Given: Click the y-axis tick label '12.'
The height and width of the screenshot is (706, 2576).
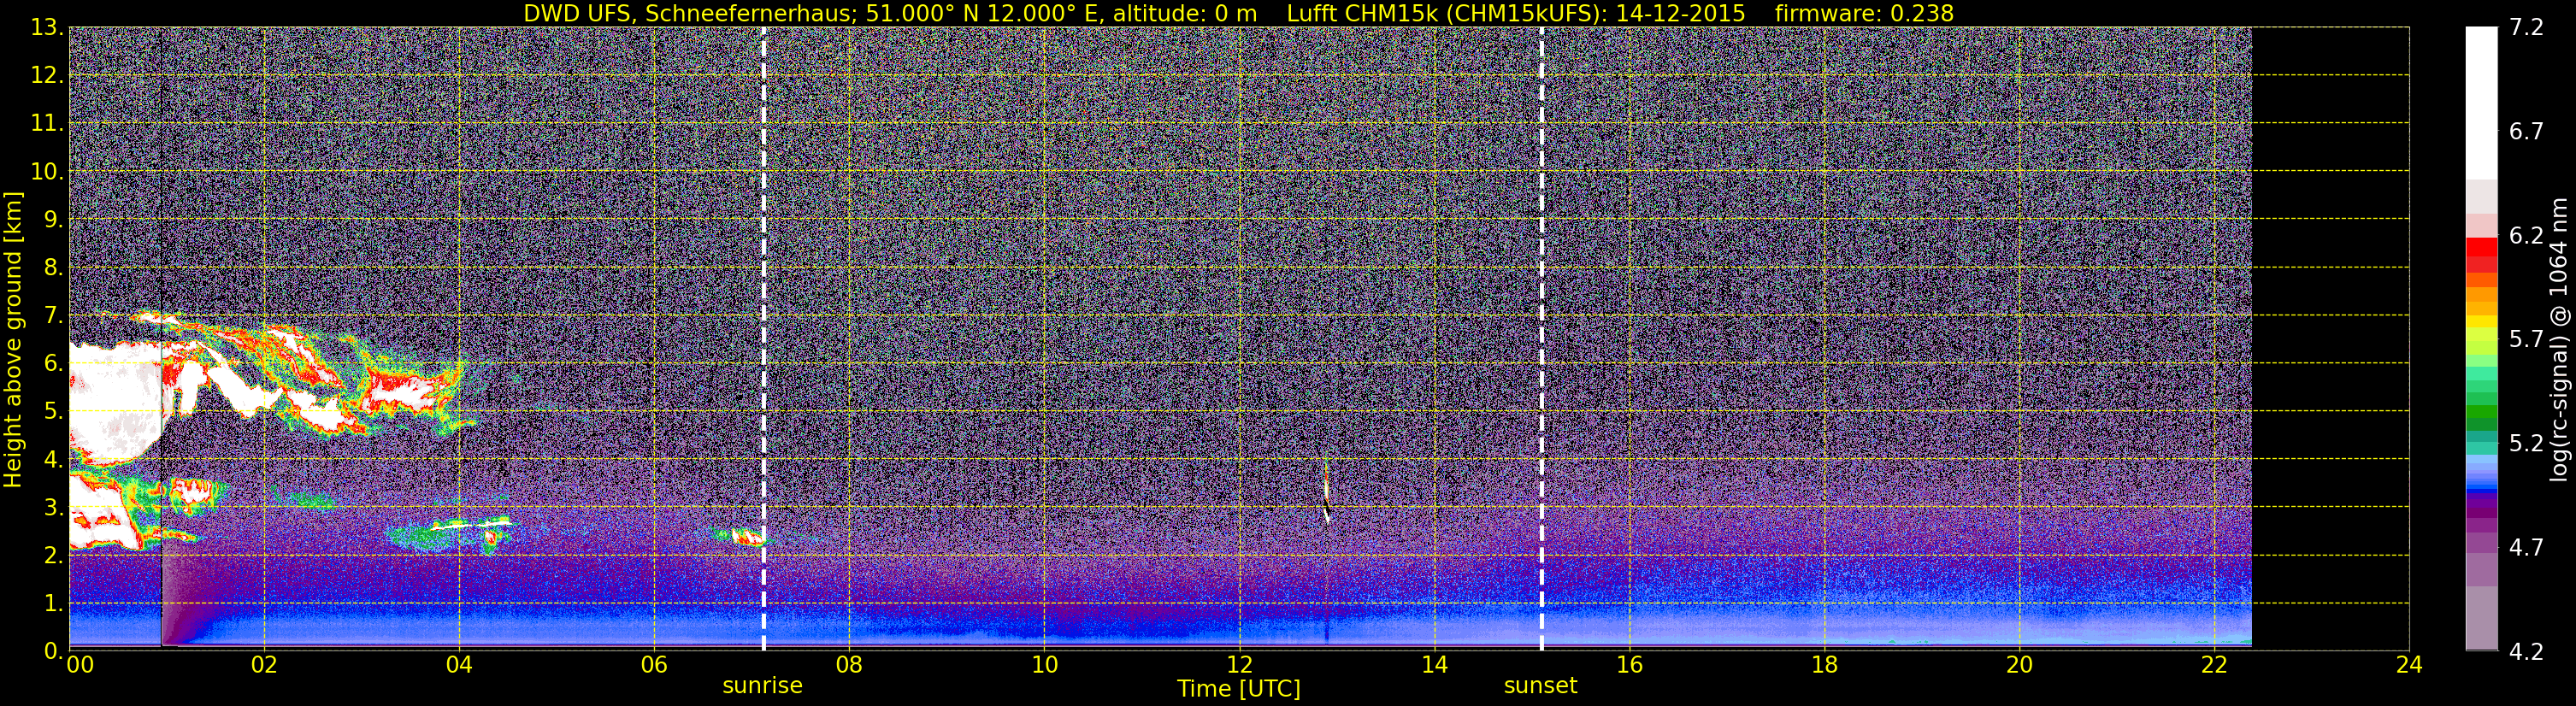Looking at the screenshot, I should tap(46, 76).
